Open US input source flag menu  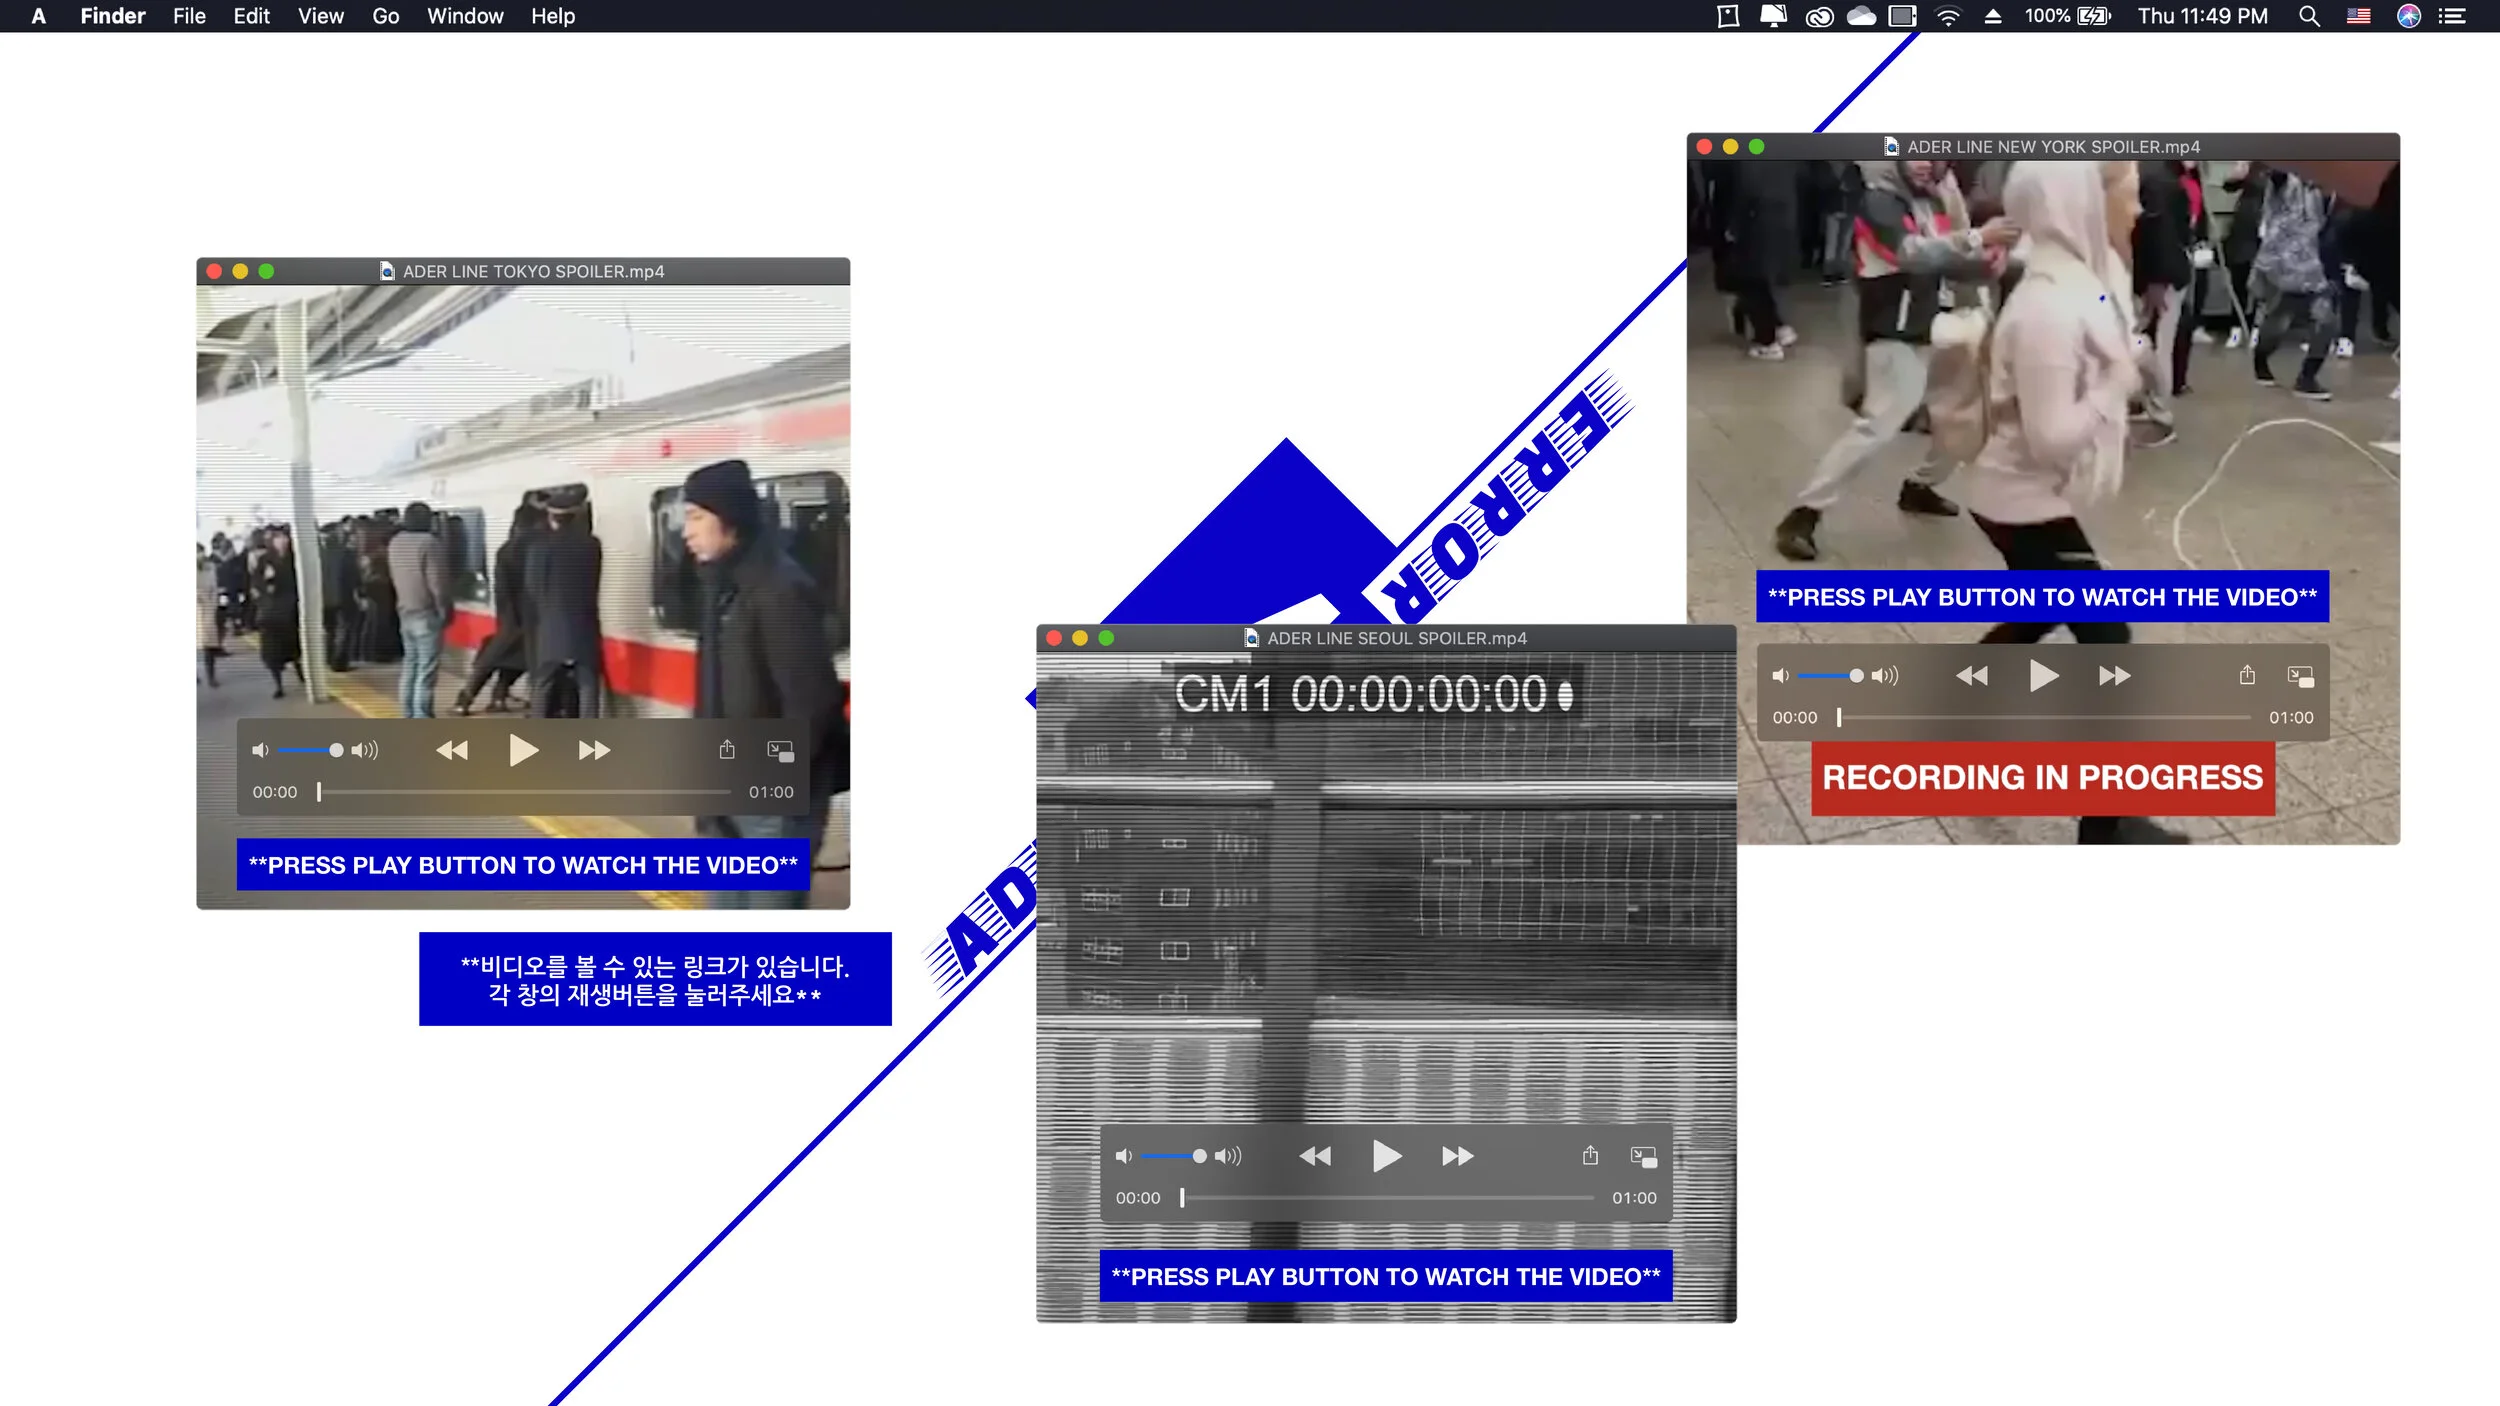2359,16
